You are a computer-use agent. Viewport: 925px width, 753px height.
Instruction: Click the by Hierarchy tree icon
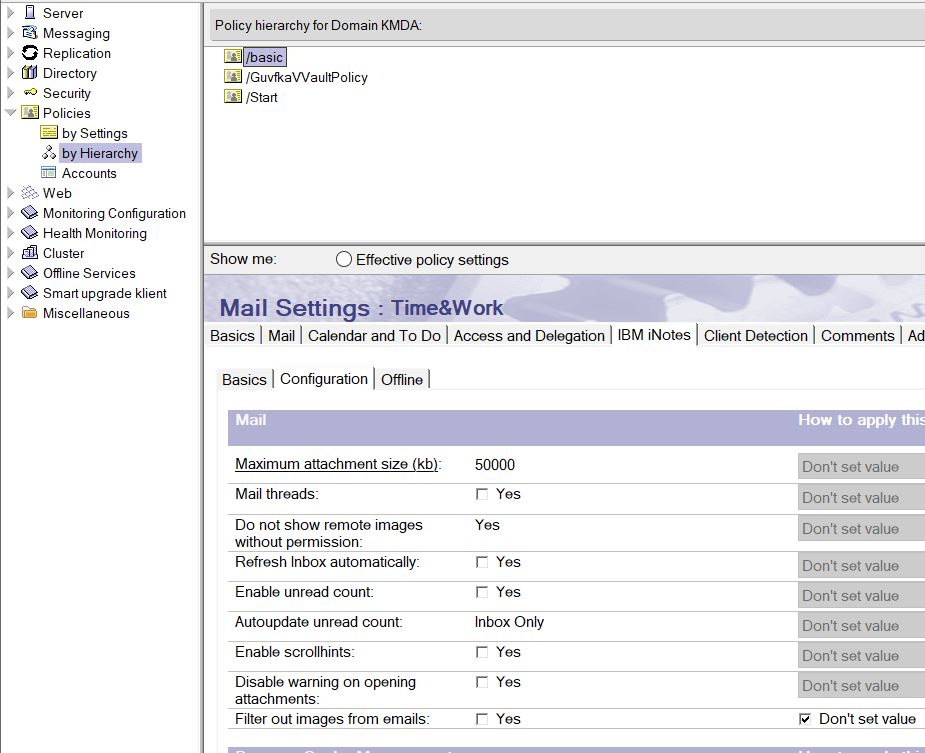click(49, 153)
